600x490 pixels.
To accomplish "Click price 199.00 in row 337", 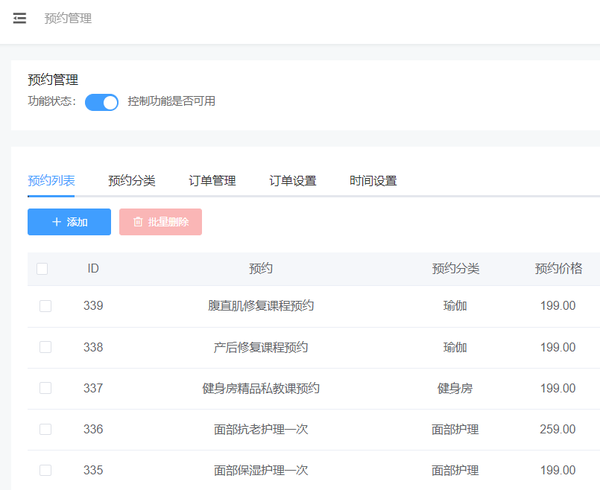I will point(558,388).
